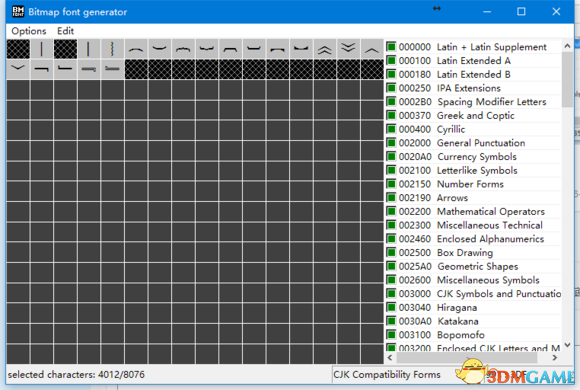
Task: Select the '002600 Miscellaneous Symbols' row
Action: point(473,280)
